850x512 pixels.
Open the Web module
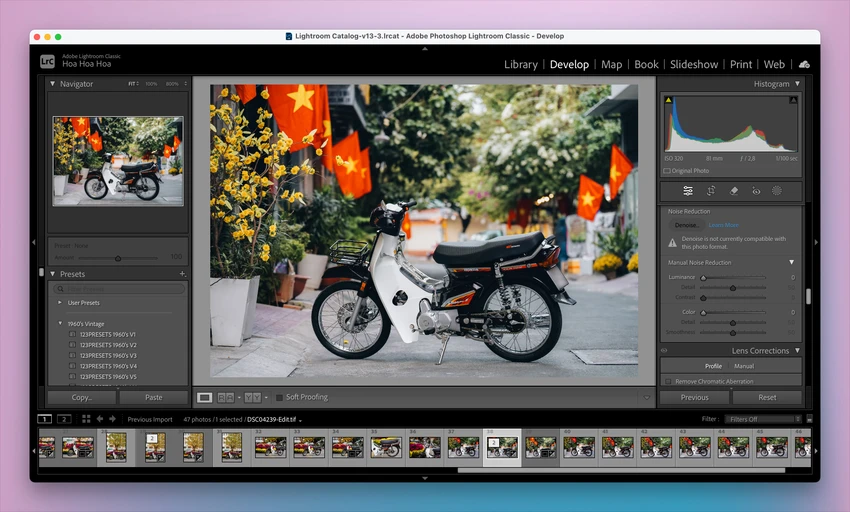point(774,64)
